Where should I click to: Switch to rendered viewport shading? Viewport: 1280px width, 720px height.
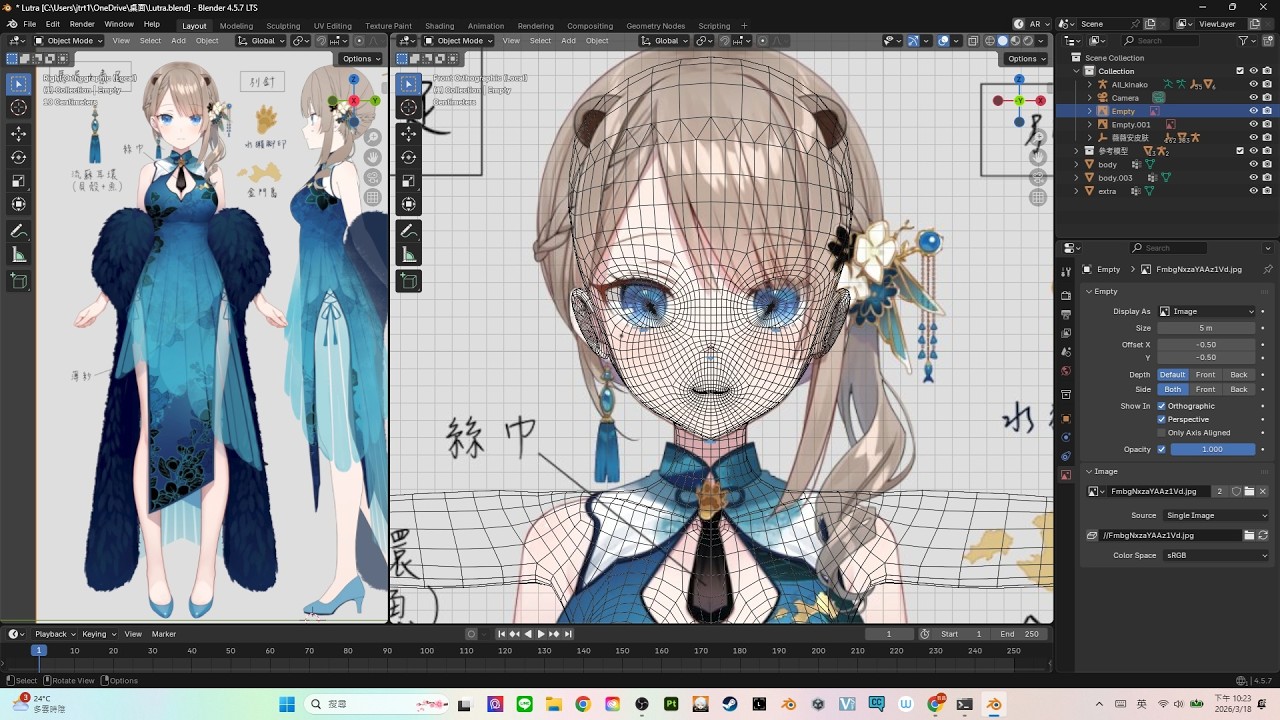1027,41
